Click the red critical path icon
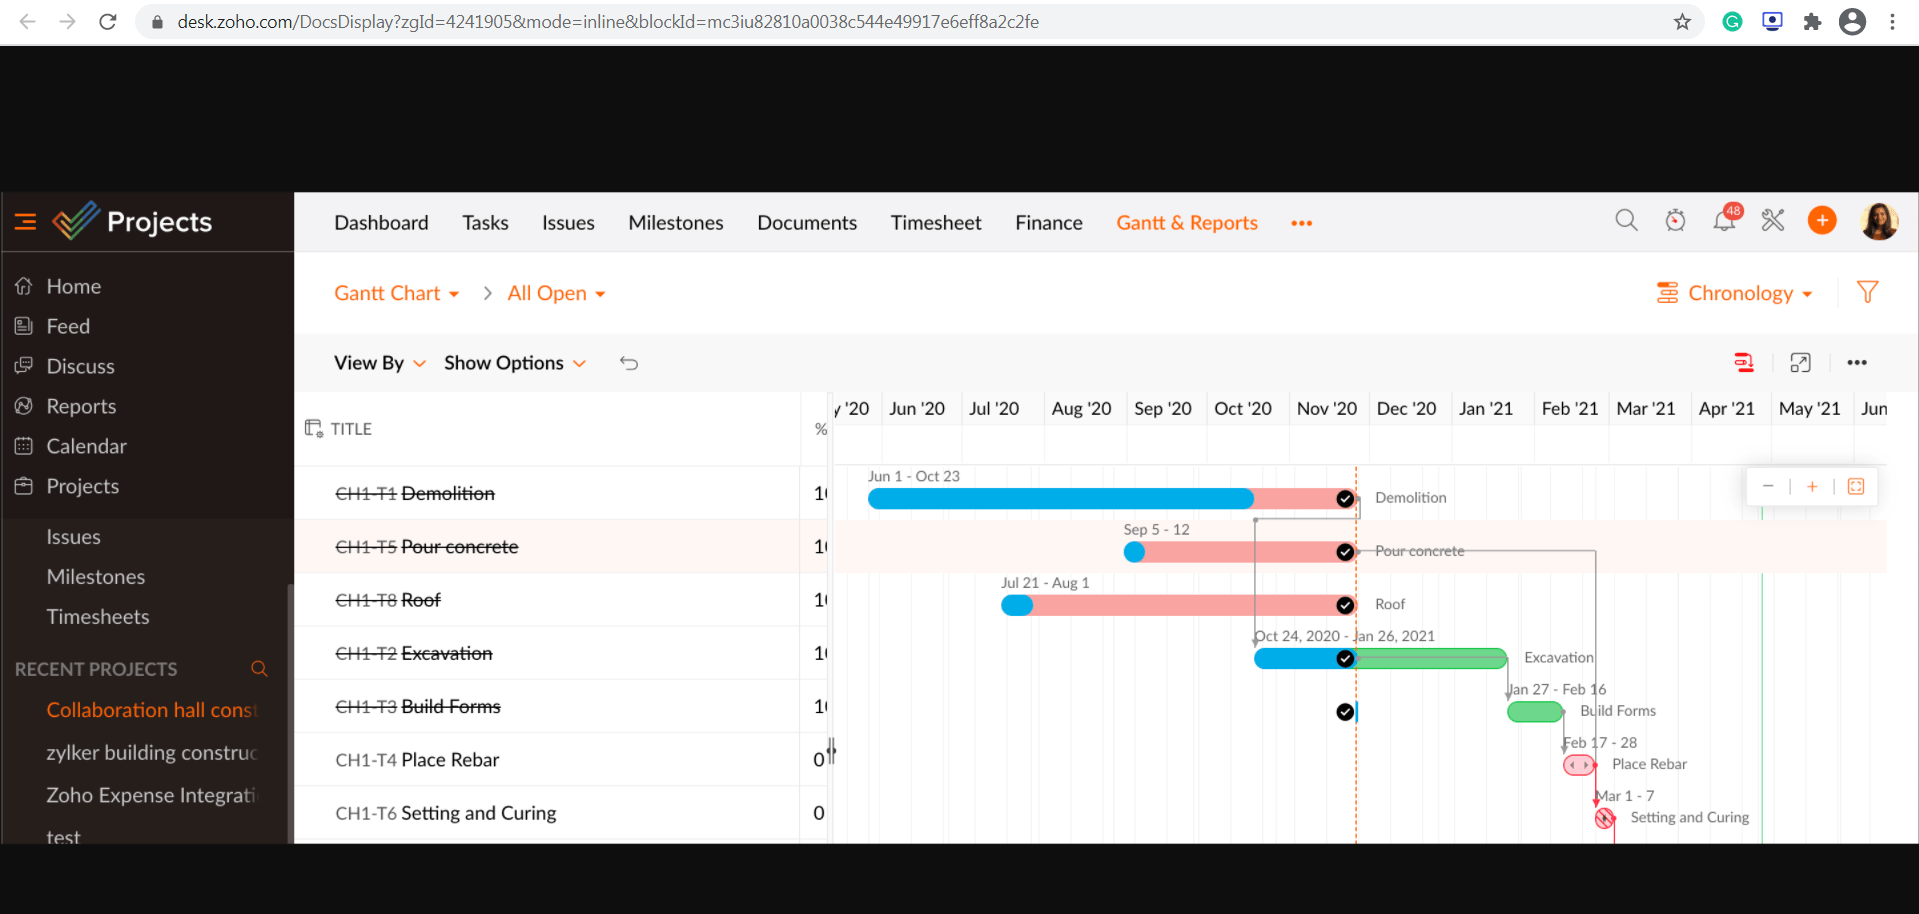The image size is (1919, 914). pos(1744,363)
